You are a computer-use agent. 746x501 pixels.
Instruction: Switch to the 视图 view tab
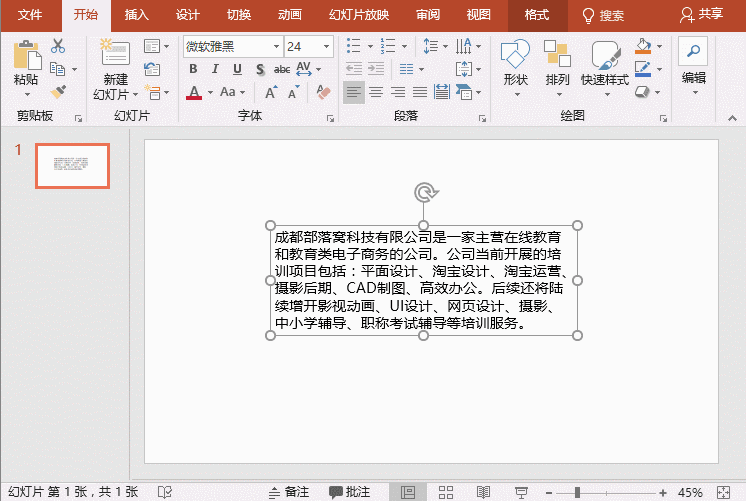pos(479,15)
